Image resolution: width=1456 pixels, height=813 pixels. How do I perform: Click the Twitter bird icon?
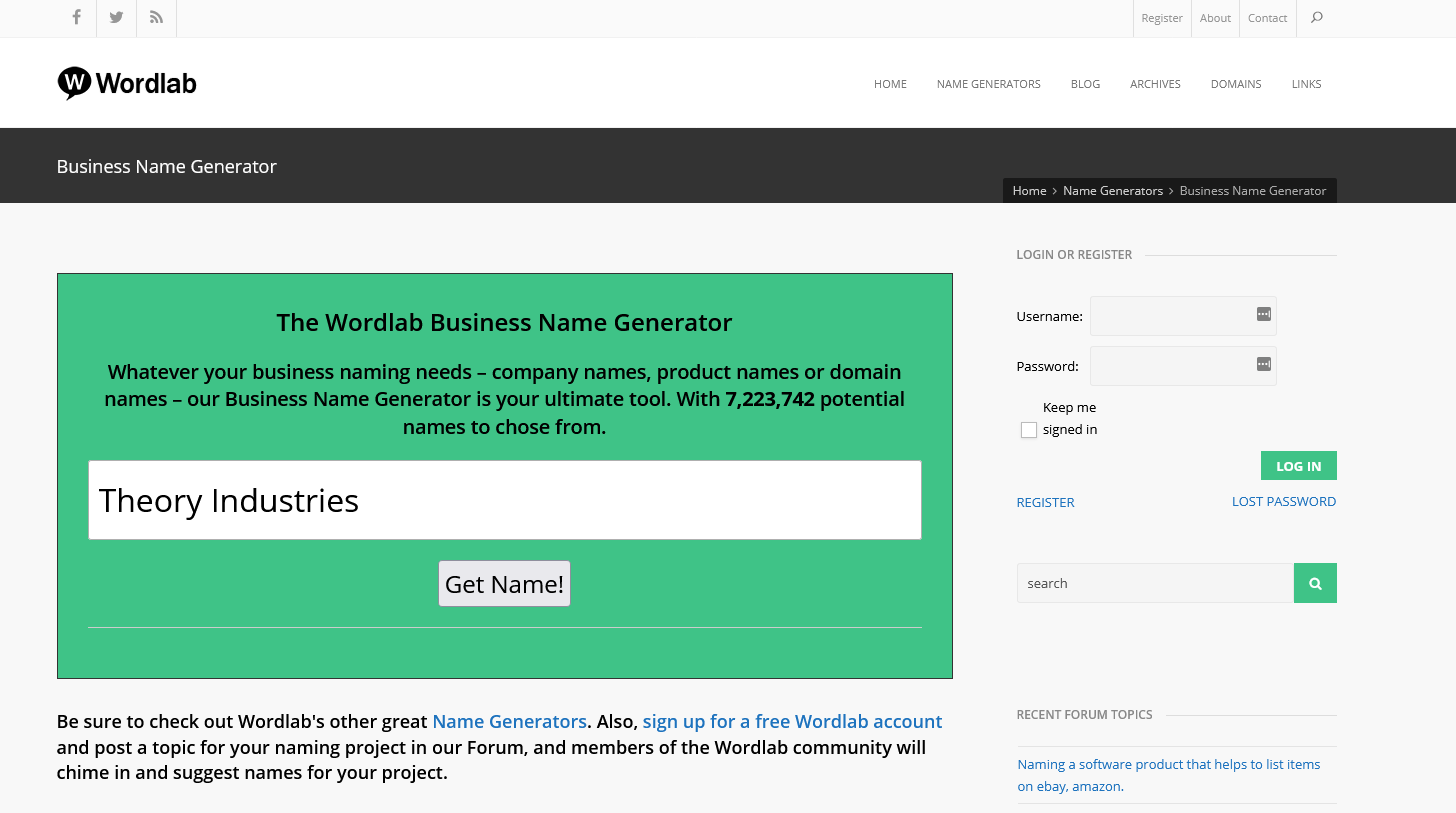[x=116, y=18]
